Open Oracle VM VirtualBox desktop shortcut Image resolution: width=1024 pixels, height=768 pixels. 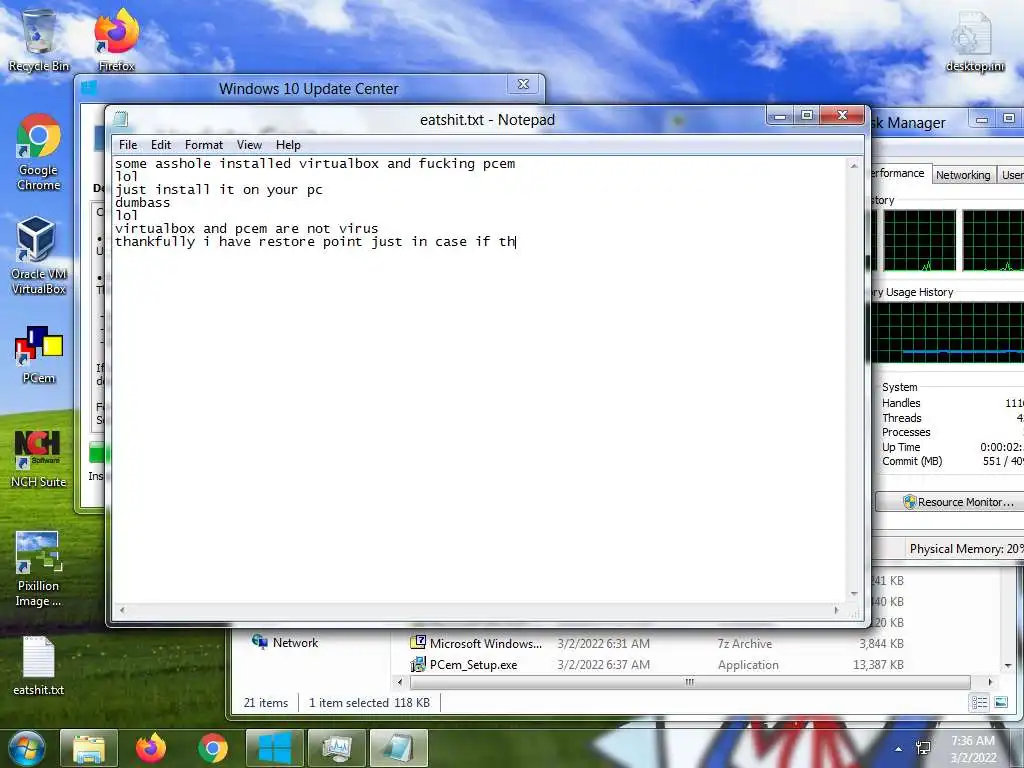pyautogui.click(x=39, y=256)
